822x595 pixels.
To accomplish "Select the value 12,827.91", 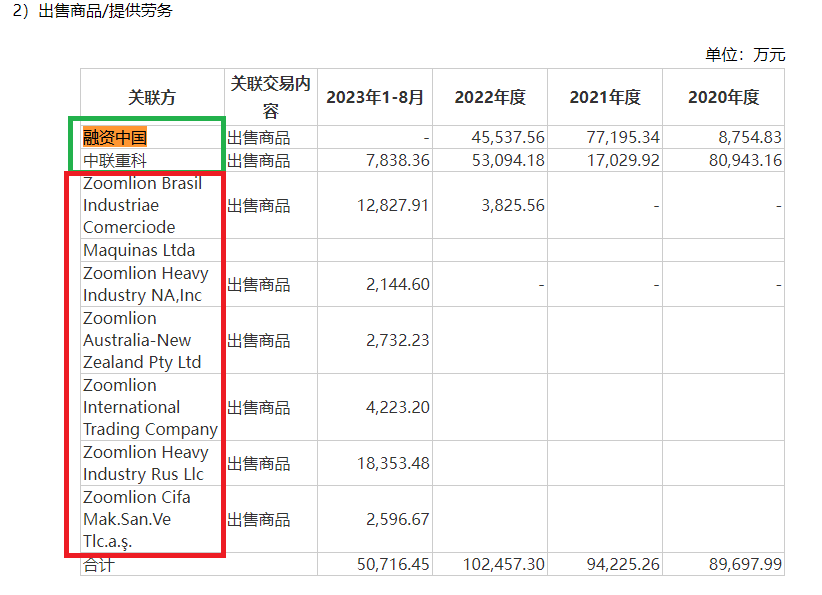I will click(393, 205).
